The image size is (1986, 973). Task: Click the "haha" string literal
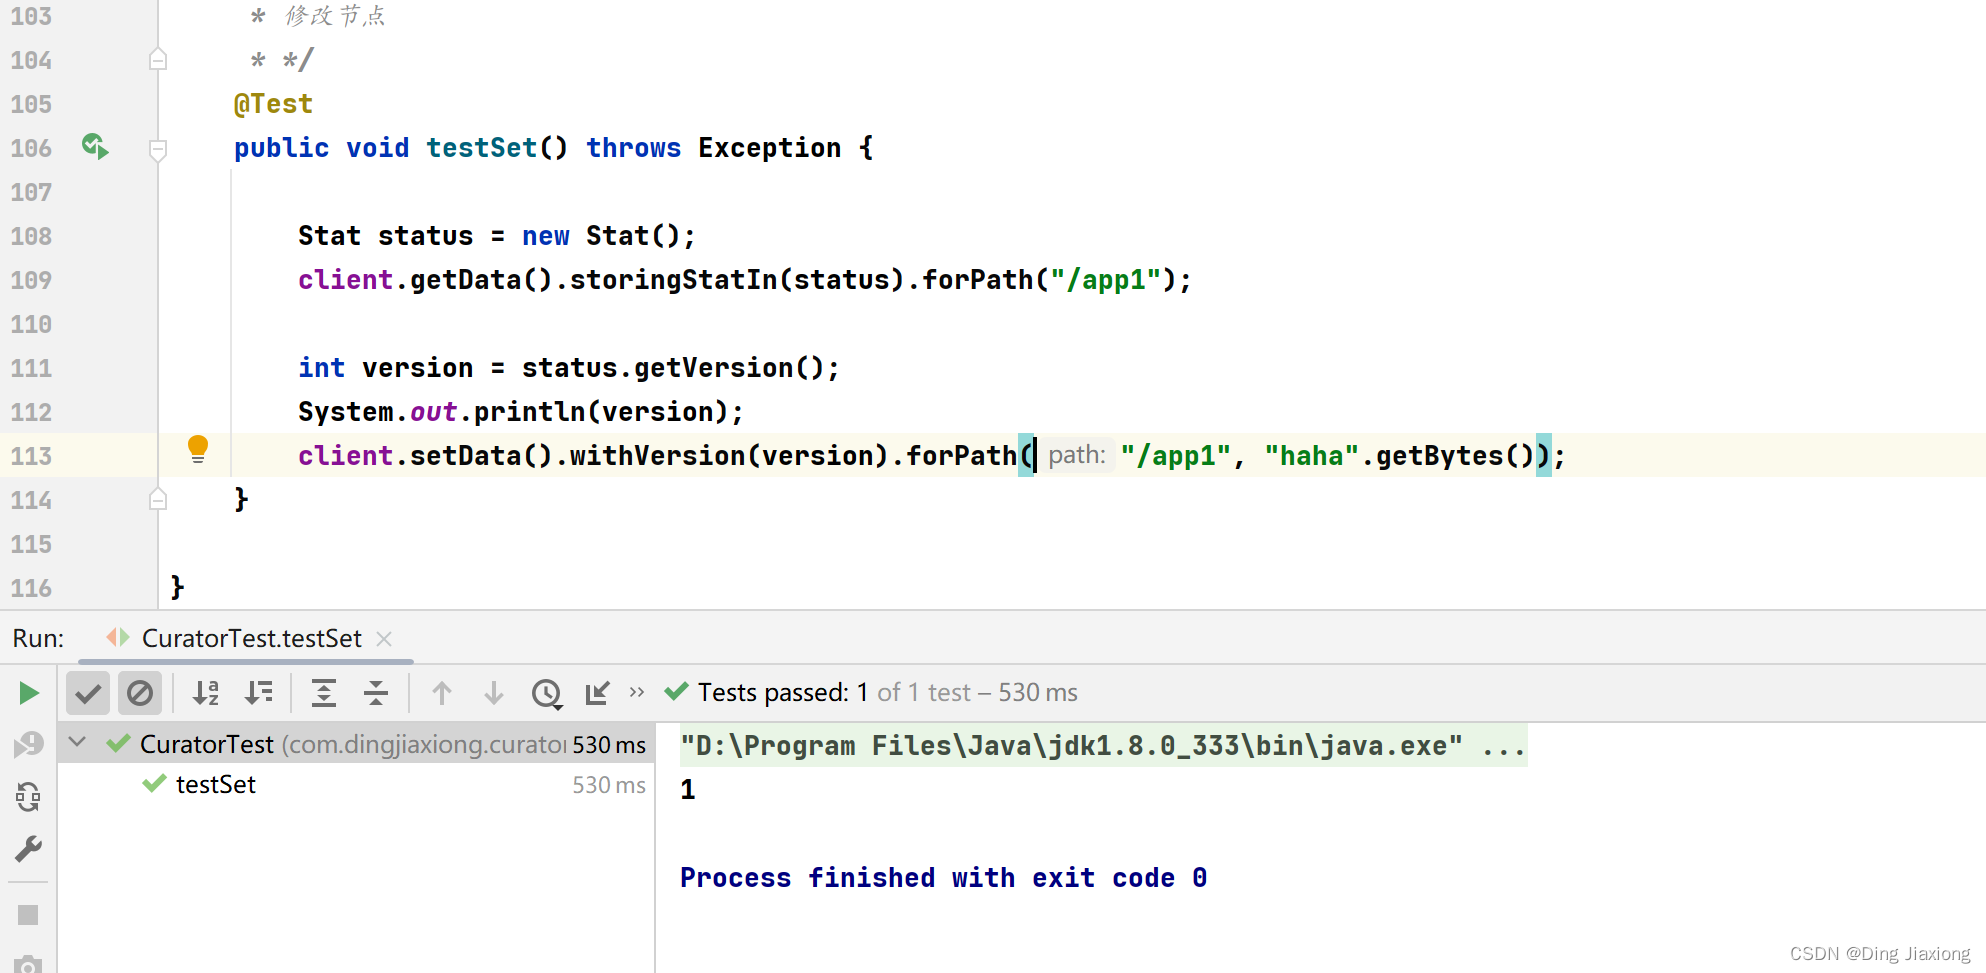pos(1312,456)
